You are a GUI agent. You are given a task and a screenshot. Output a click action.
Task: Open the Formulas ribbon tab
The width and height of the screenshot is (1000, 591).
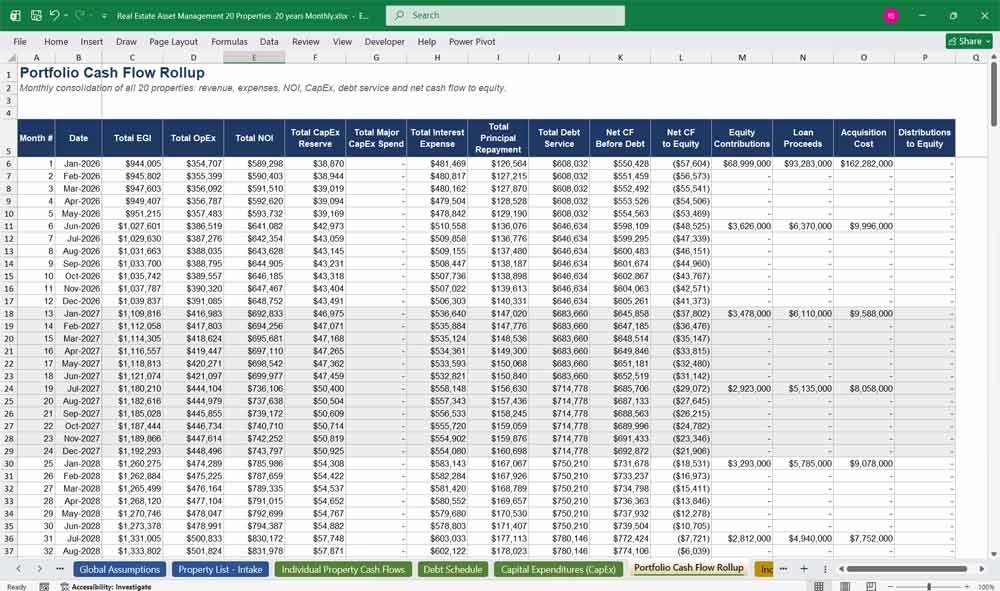click(x=229, y=41)
